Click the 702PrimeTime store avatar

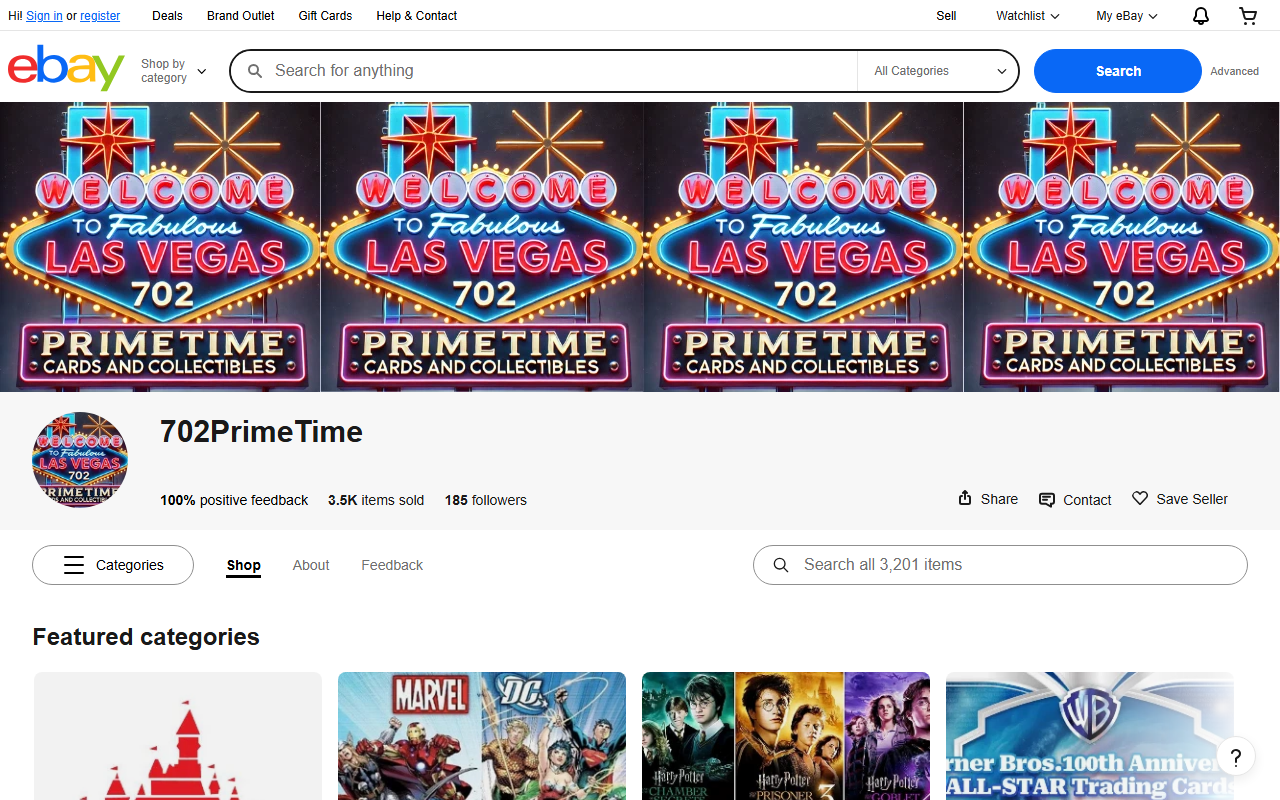click(x=80, y=460)
